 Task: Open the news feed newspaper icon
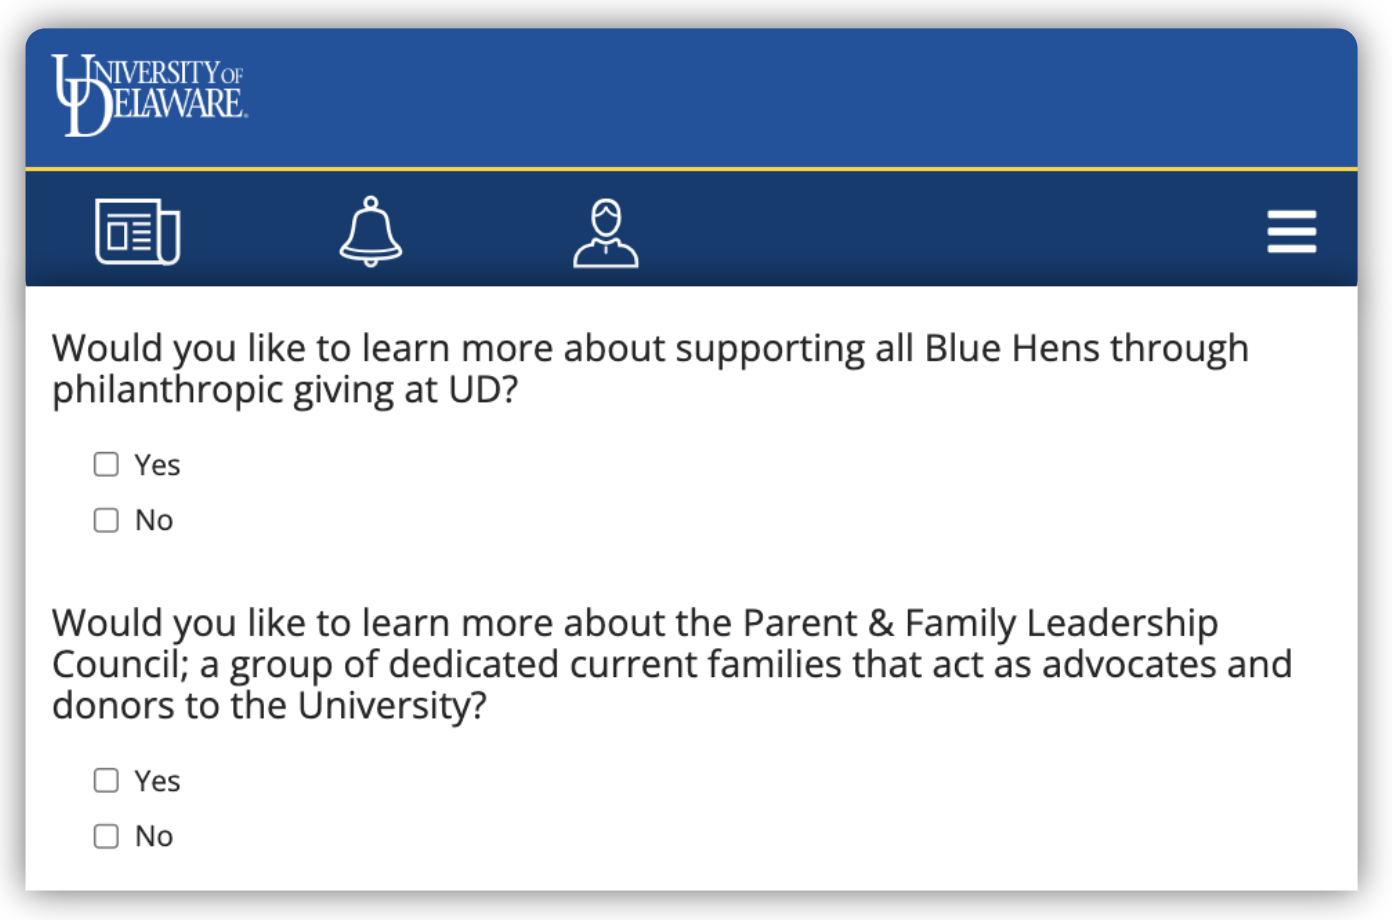click(x=138, y=232)
